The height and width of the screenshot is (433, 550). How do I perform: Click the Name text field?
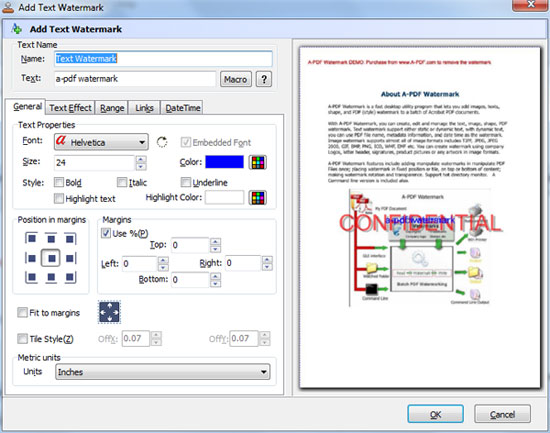[163, 59]
